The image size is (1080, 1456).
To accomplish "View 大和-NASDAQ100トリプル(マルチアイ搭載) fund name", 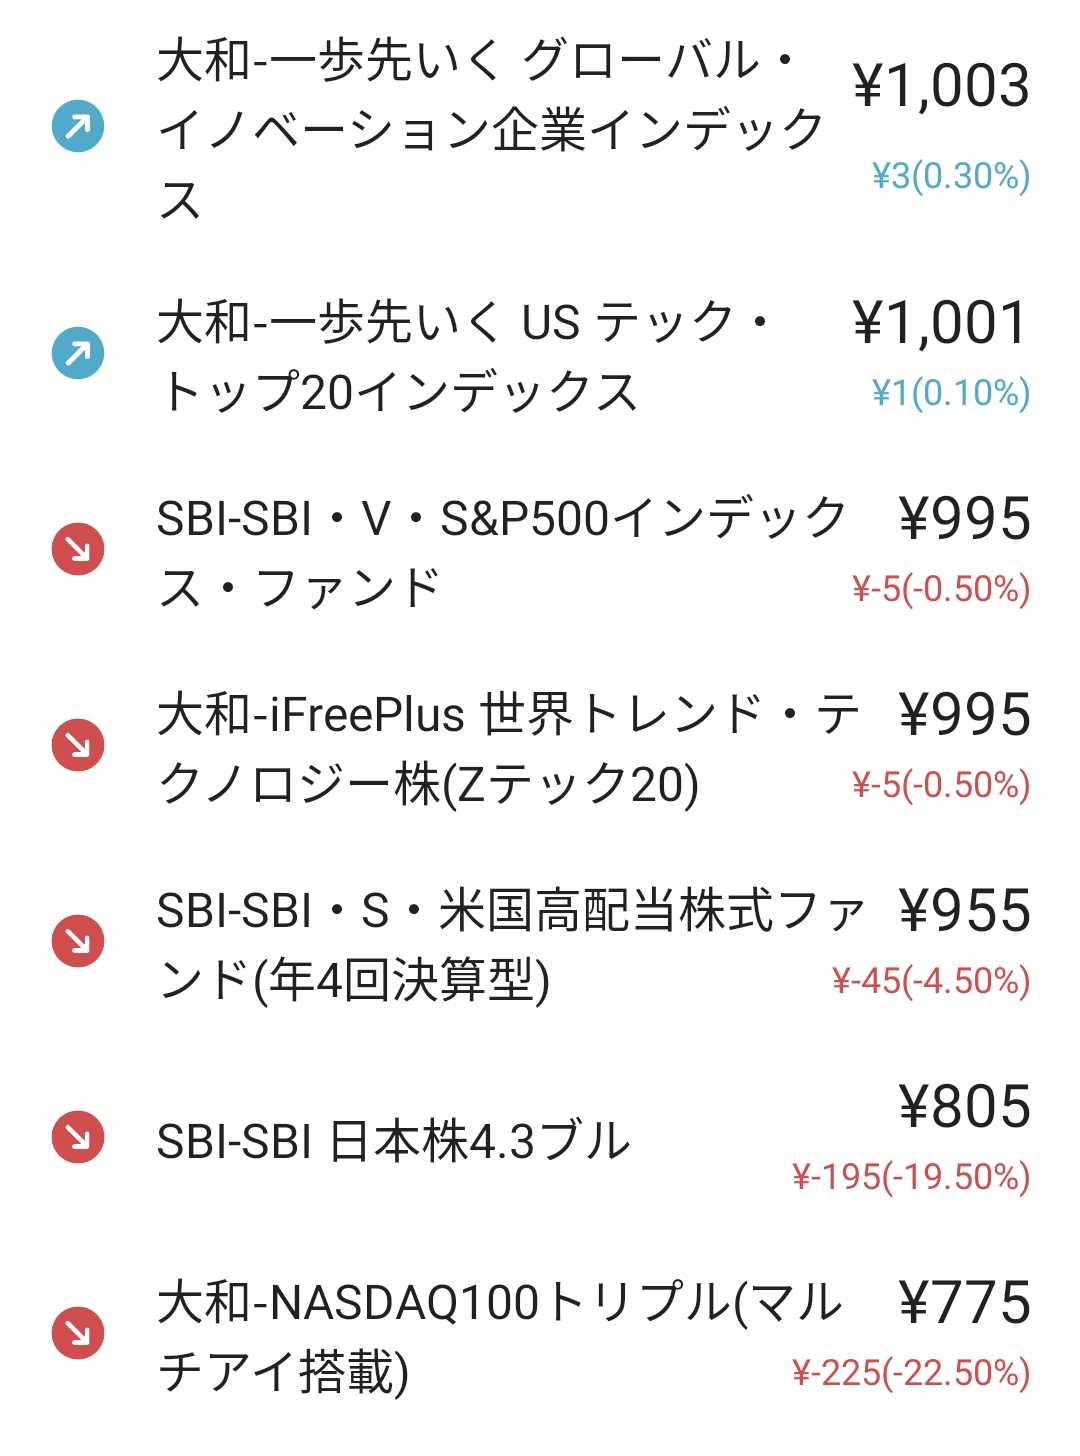I will pyautogui.click(x=500, y=1336).
